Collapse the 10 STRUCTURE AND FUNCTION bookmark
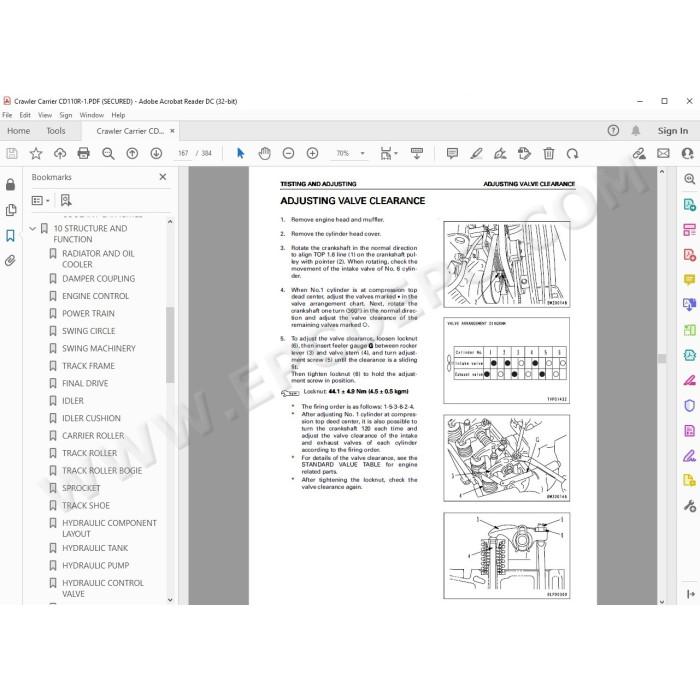 (x=33, y=229)
